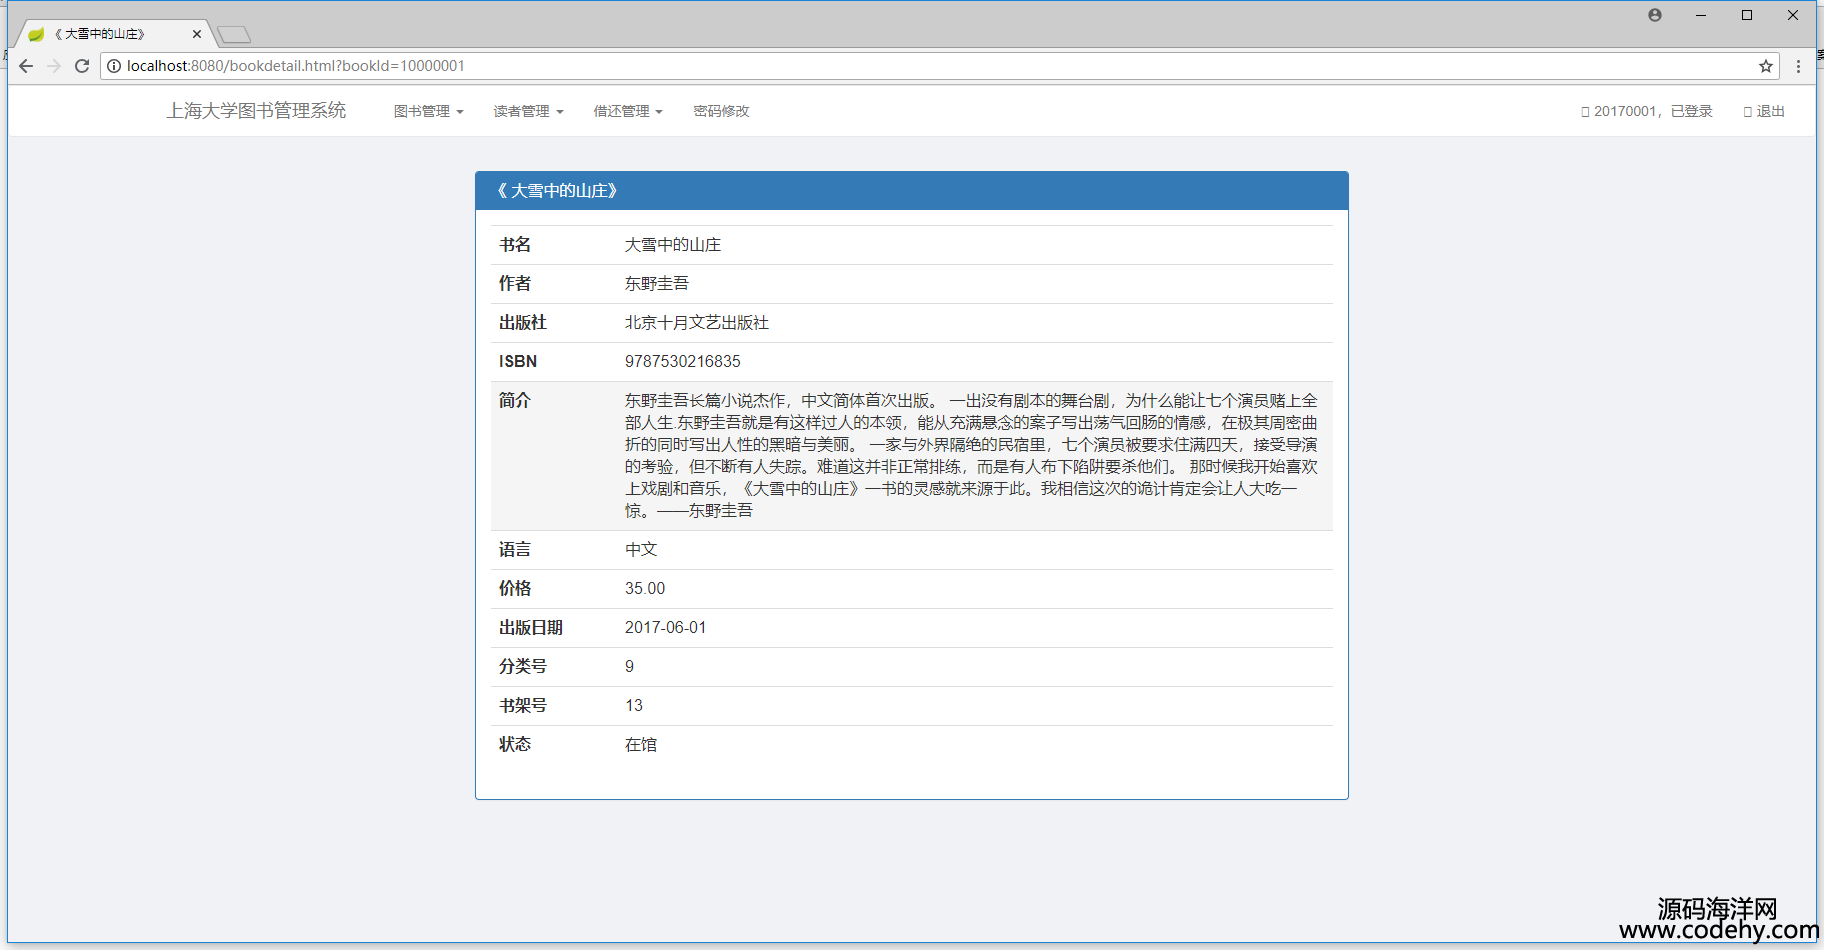Click the browser back arrow
The width and height of the screenshot is (1824, 950).
pyautogui.click(x=26, y=66)
